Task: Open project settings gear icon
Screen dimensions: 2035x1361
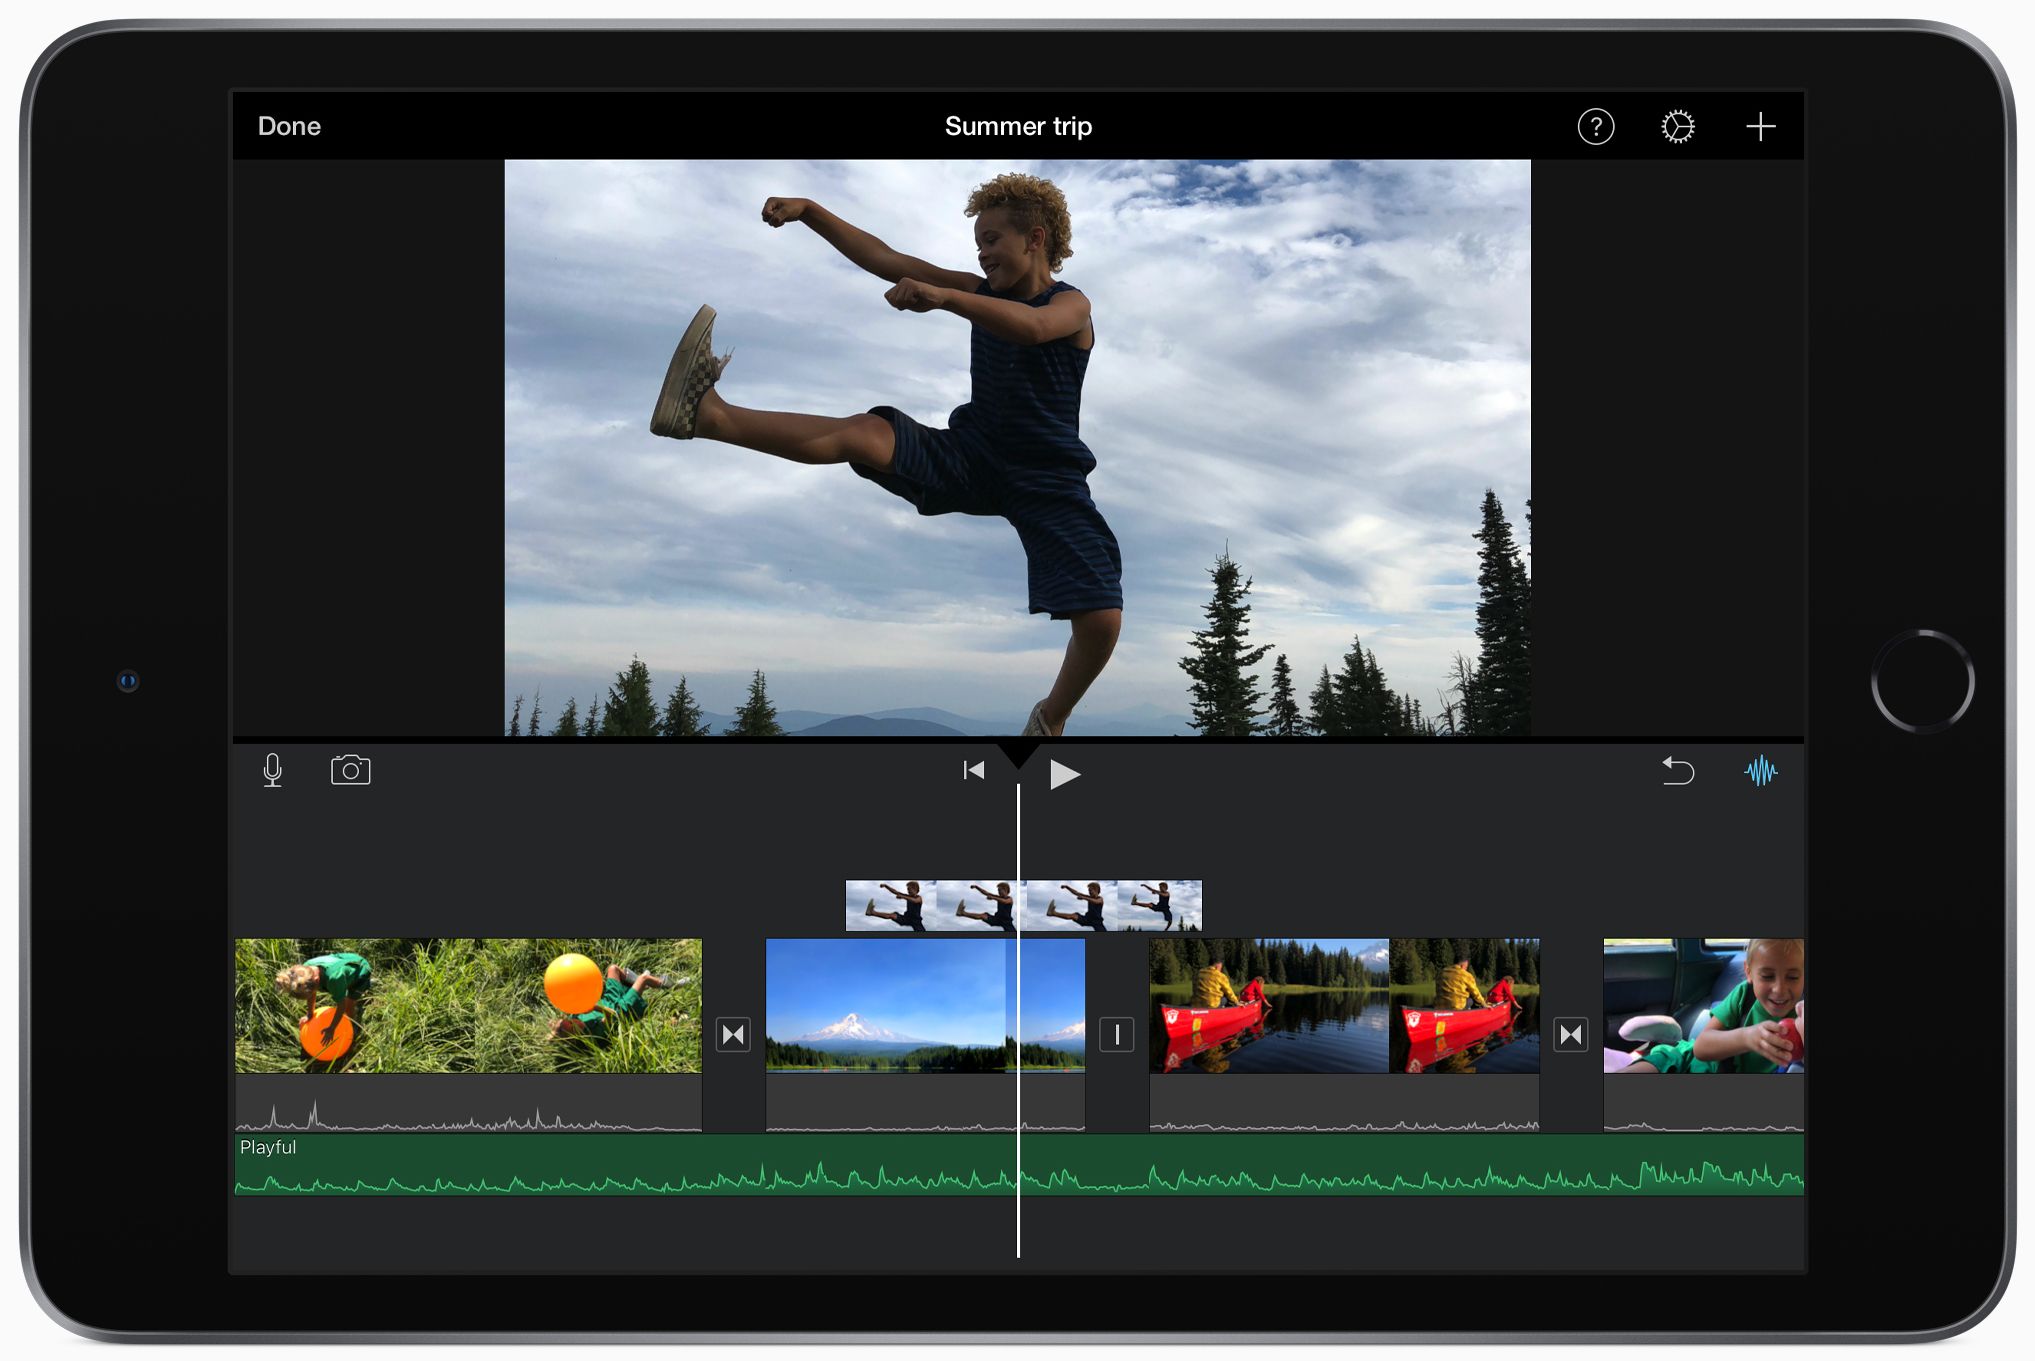Action: (1677, 127)
